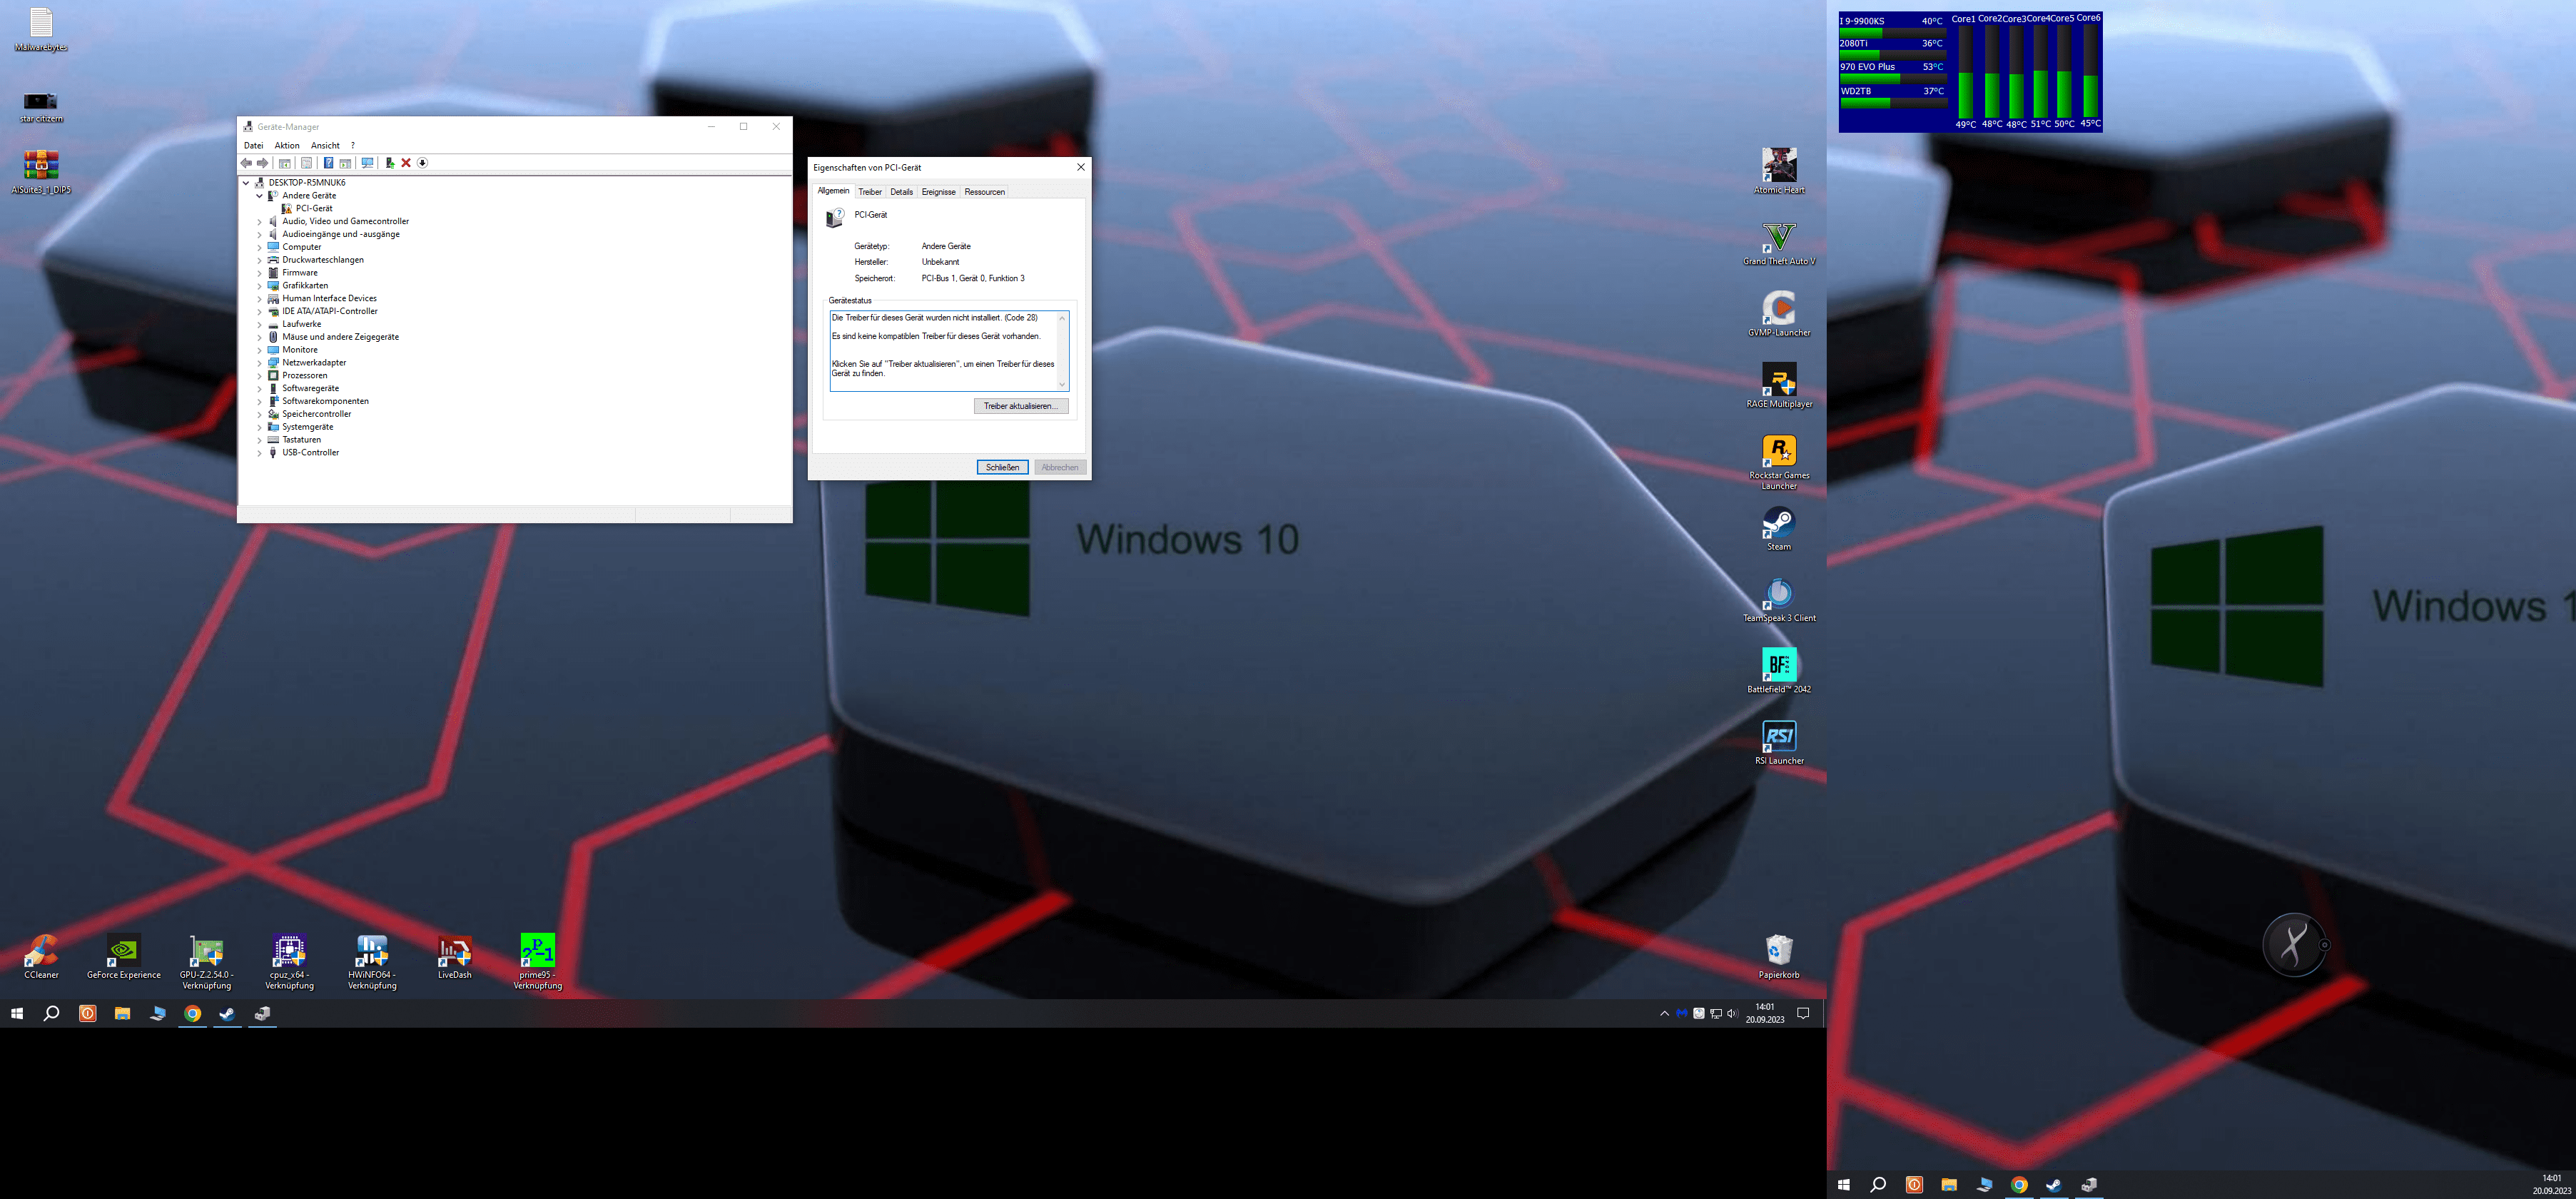Click the Treiber aktualisieren button

[1020, 406]
